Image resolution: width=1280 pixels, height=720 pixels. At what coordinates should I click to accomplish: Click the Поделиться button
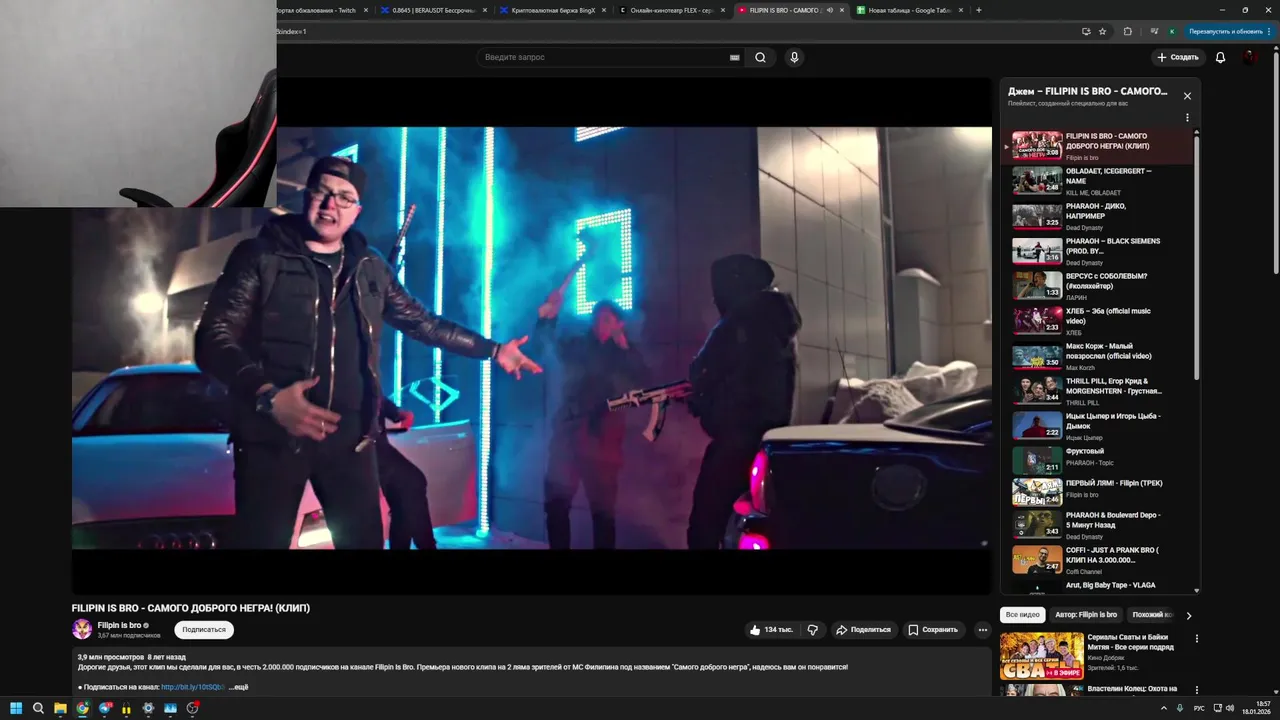tap(863, 630)
